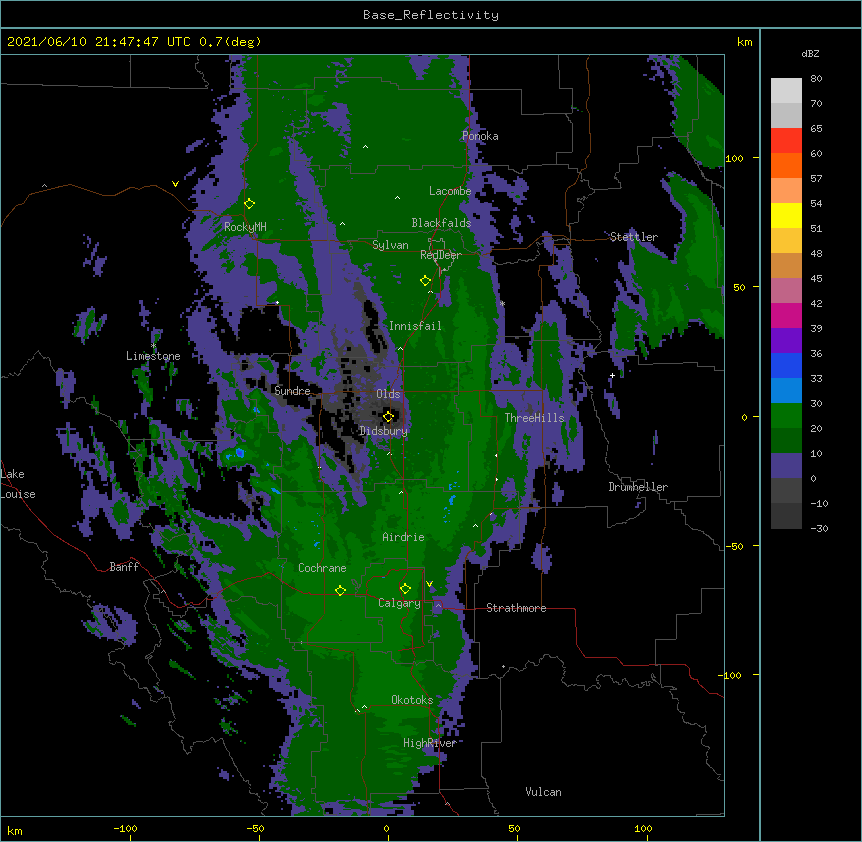Click the 50 tick on bottom axis

pos(514,828)
